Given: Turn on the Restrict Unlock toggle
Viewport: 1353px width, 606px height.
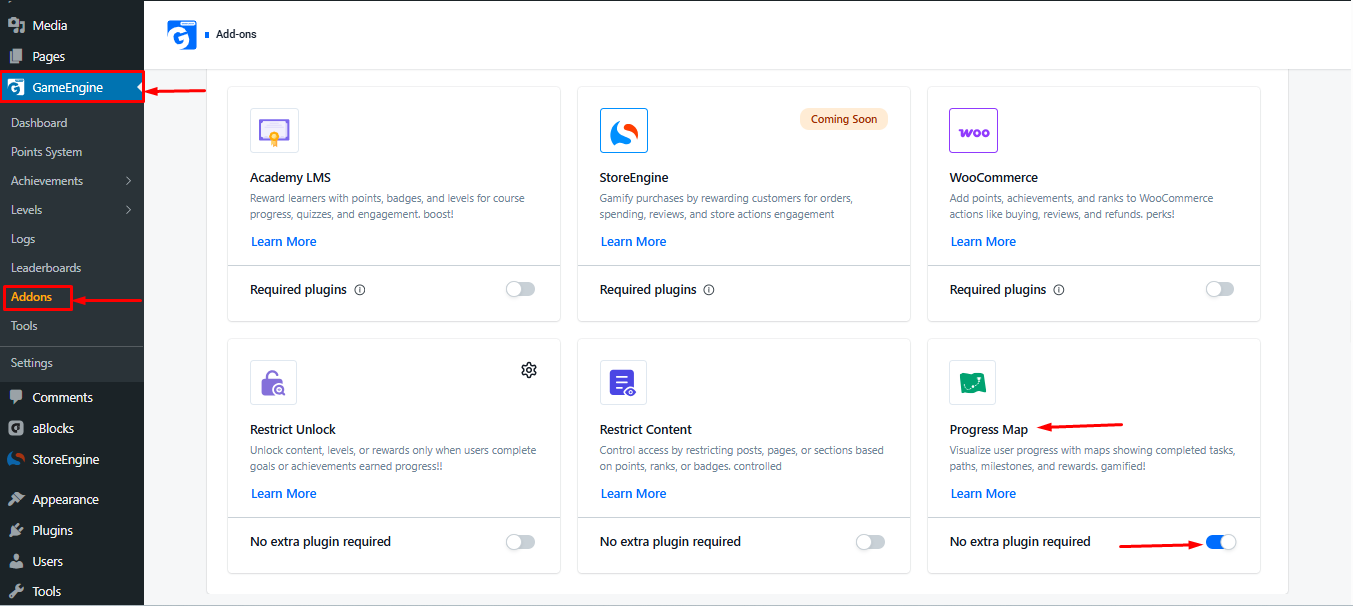Looking at the screenshot, I should pos(520,542).
